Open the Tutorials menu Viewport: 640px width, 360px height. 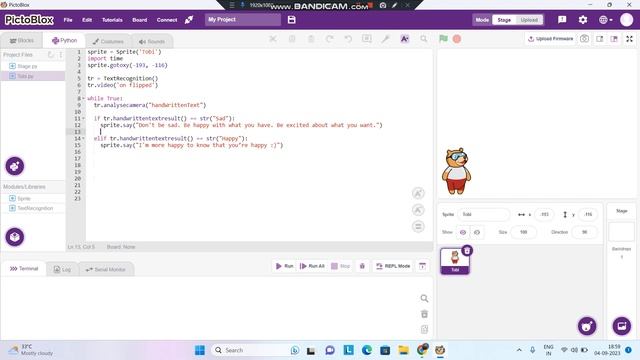click(x=112, y=20)
